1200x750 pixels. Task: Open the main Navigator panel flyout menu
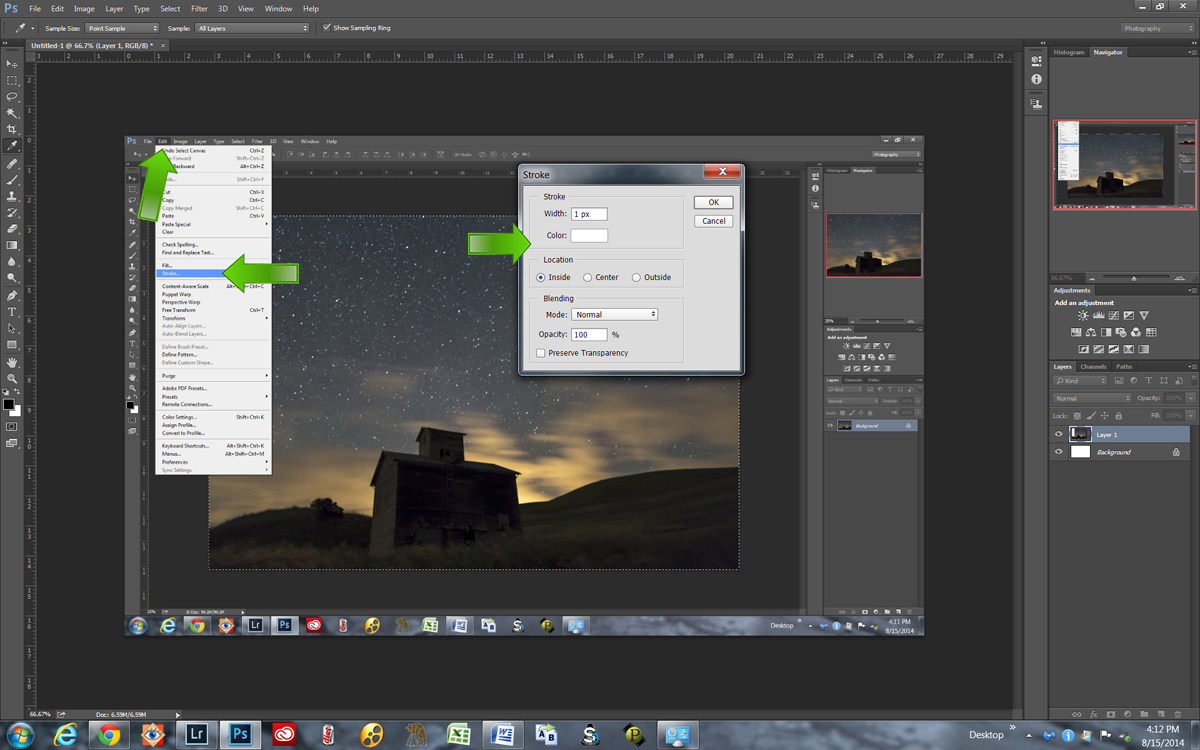tap(1190, 52)
